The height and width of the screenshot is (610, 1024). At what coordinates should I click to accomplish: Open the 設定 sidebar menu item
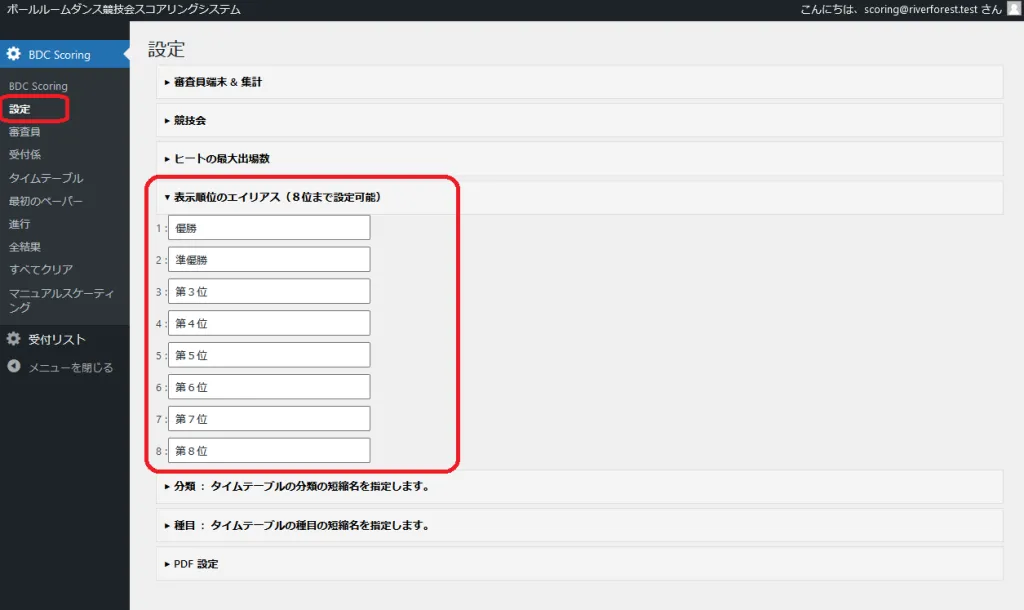[x=20, y=108]
